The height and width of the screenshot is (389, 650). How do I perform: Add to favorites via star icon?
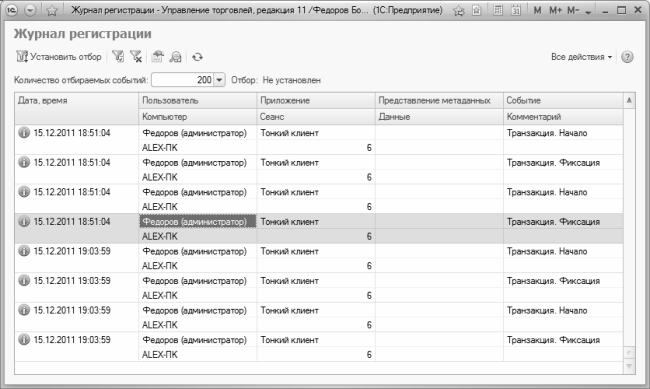pyautogui.click(x=52, y=10)
